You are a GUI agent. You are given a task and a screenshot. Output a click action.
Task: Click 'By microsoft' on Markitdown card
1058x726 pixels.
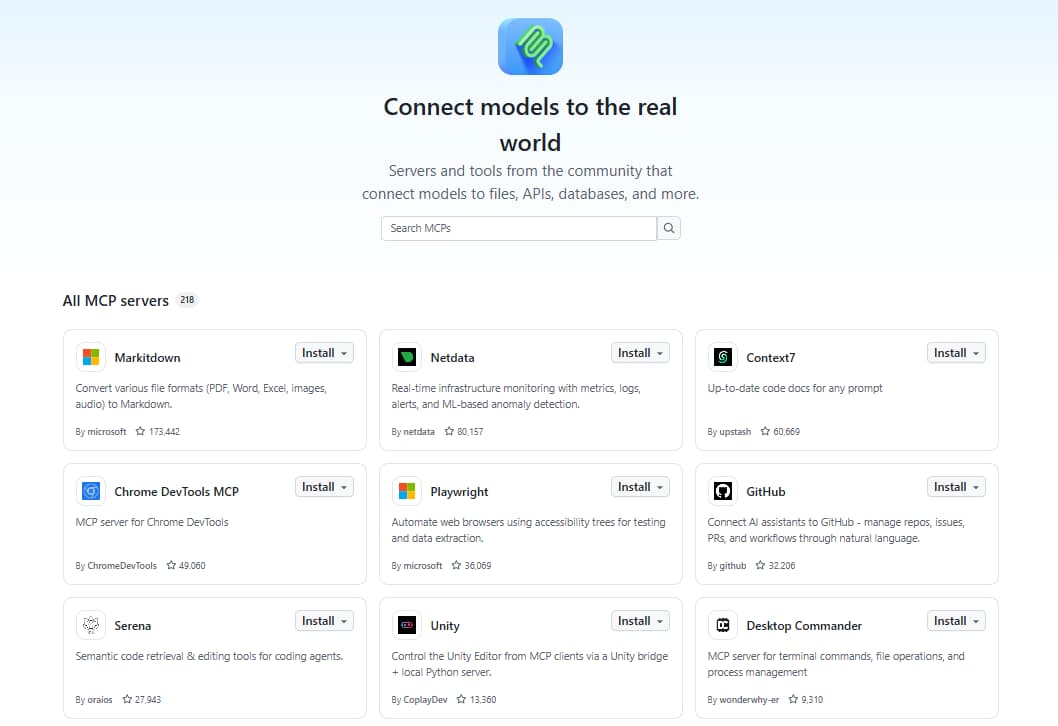coord(101,432)
